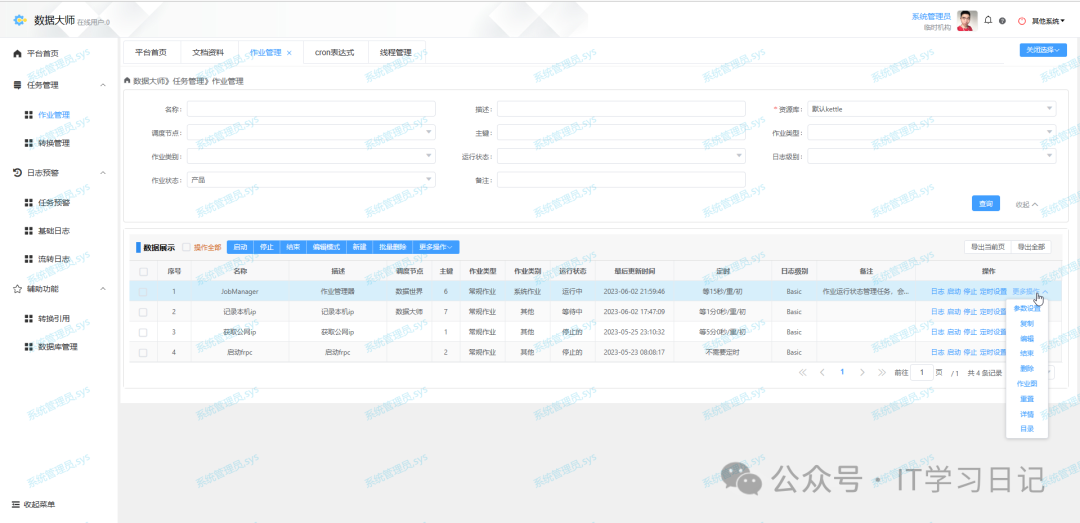1080x523 pixels.
Task: Click the grid icon beside 数据库管理
Action: tap(29, 347)
